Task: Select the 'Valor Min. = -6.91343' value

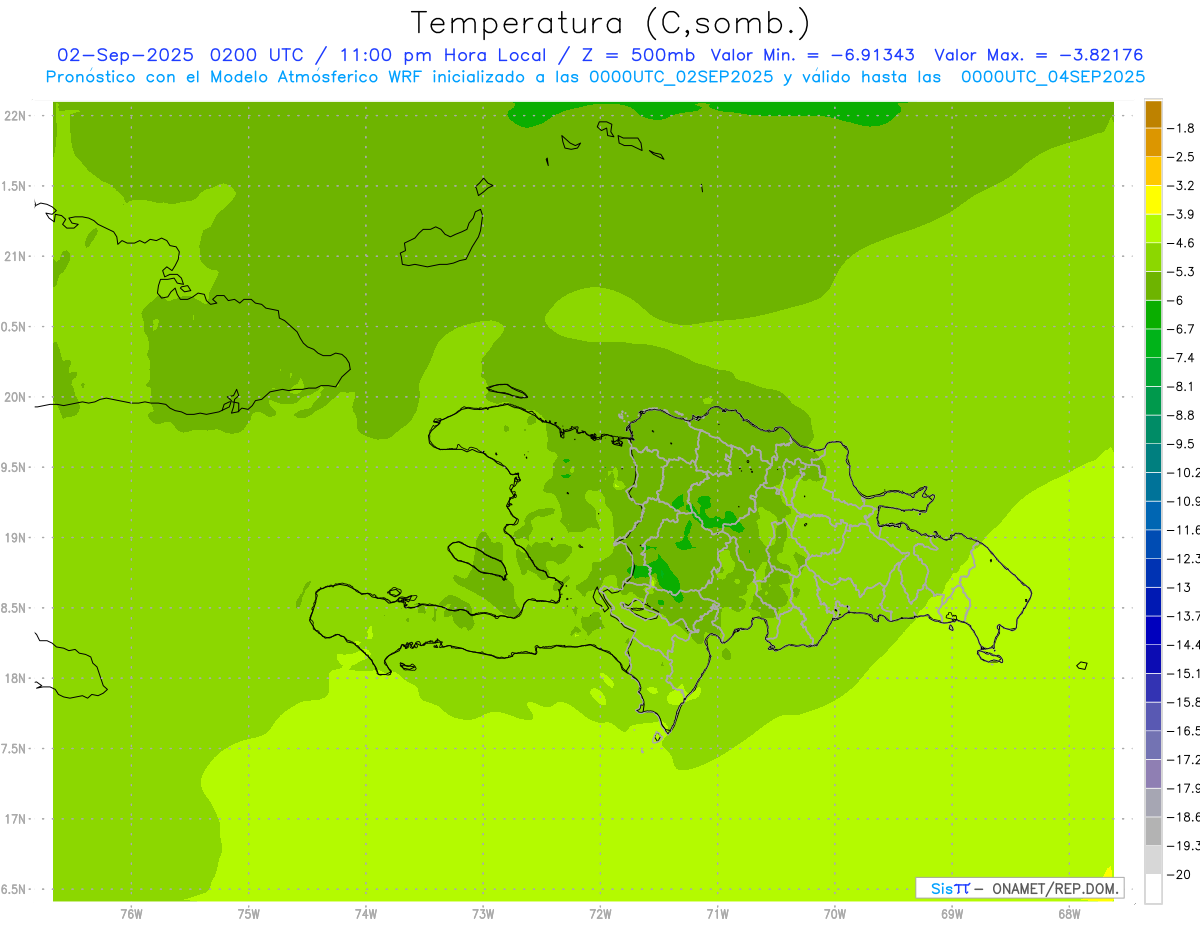Action: 812,55
